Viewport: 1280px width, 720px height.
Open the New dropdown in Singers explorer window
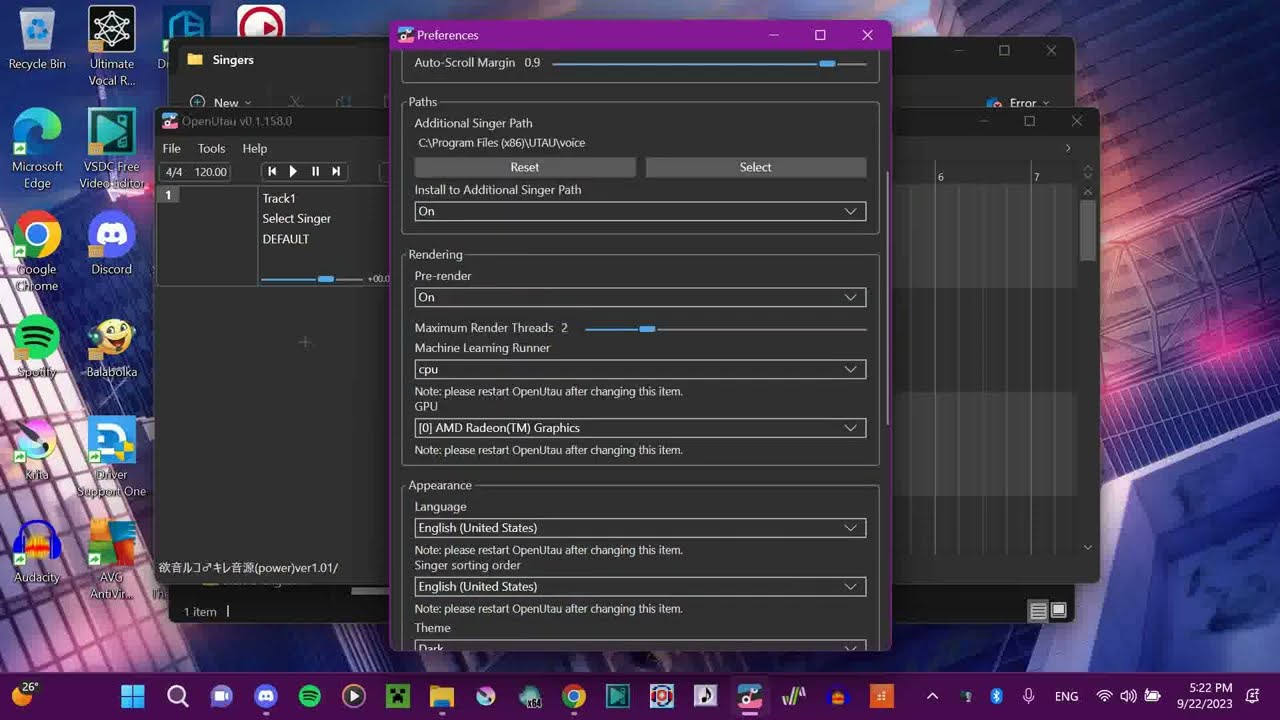coord(221,102)
